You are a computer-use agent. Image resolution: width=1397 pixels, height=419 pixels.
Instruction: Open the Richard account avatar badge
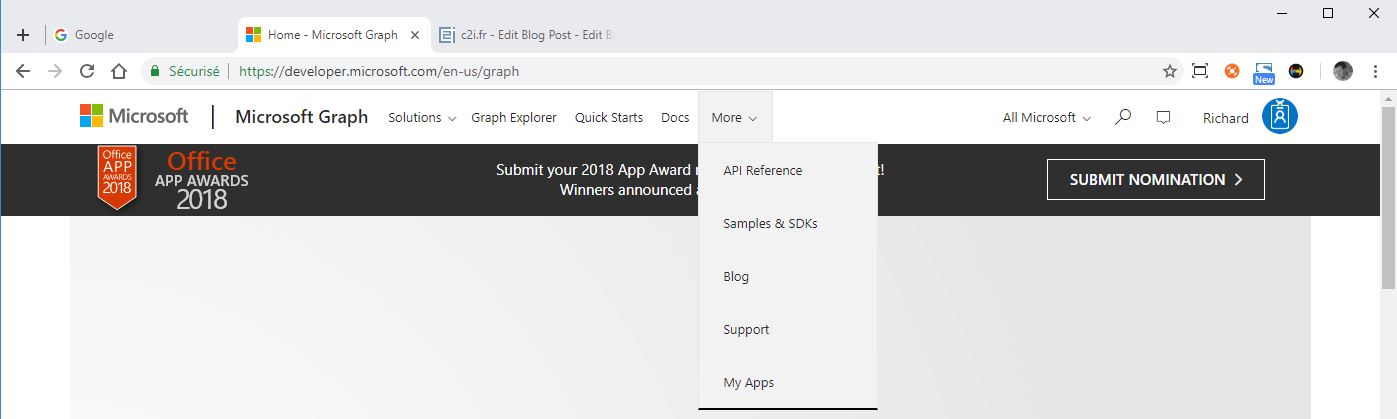click(1279, 117)
